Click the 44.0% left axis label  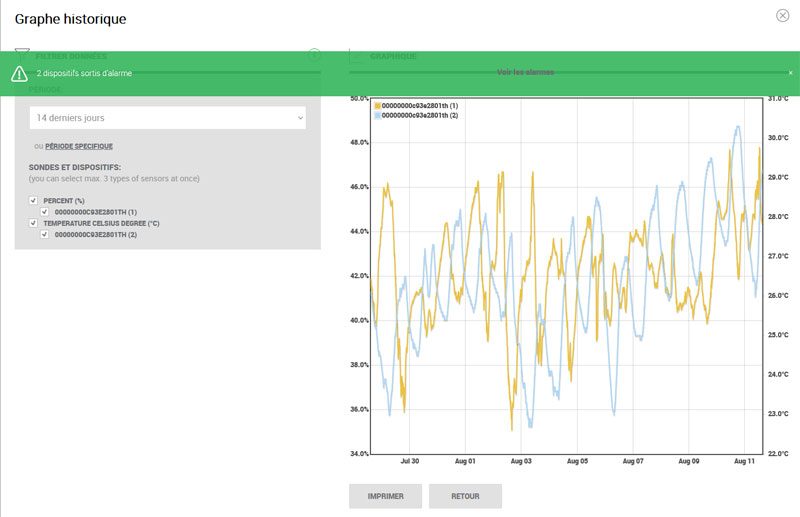[x=359, y=232]
